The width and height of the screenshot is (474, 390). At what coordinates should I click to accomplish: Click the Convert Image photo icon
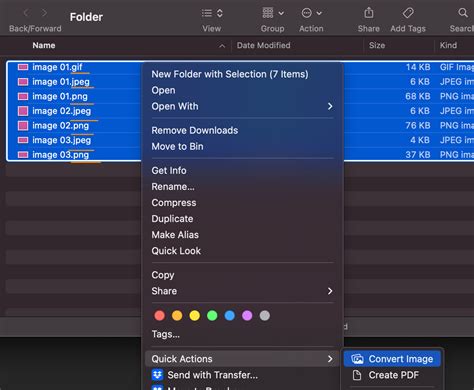tap(357, 359)
